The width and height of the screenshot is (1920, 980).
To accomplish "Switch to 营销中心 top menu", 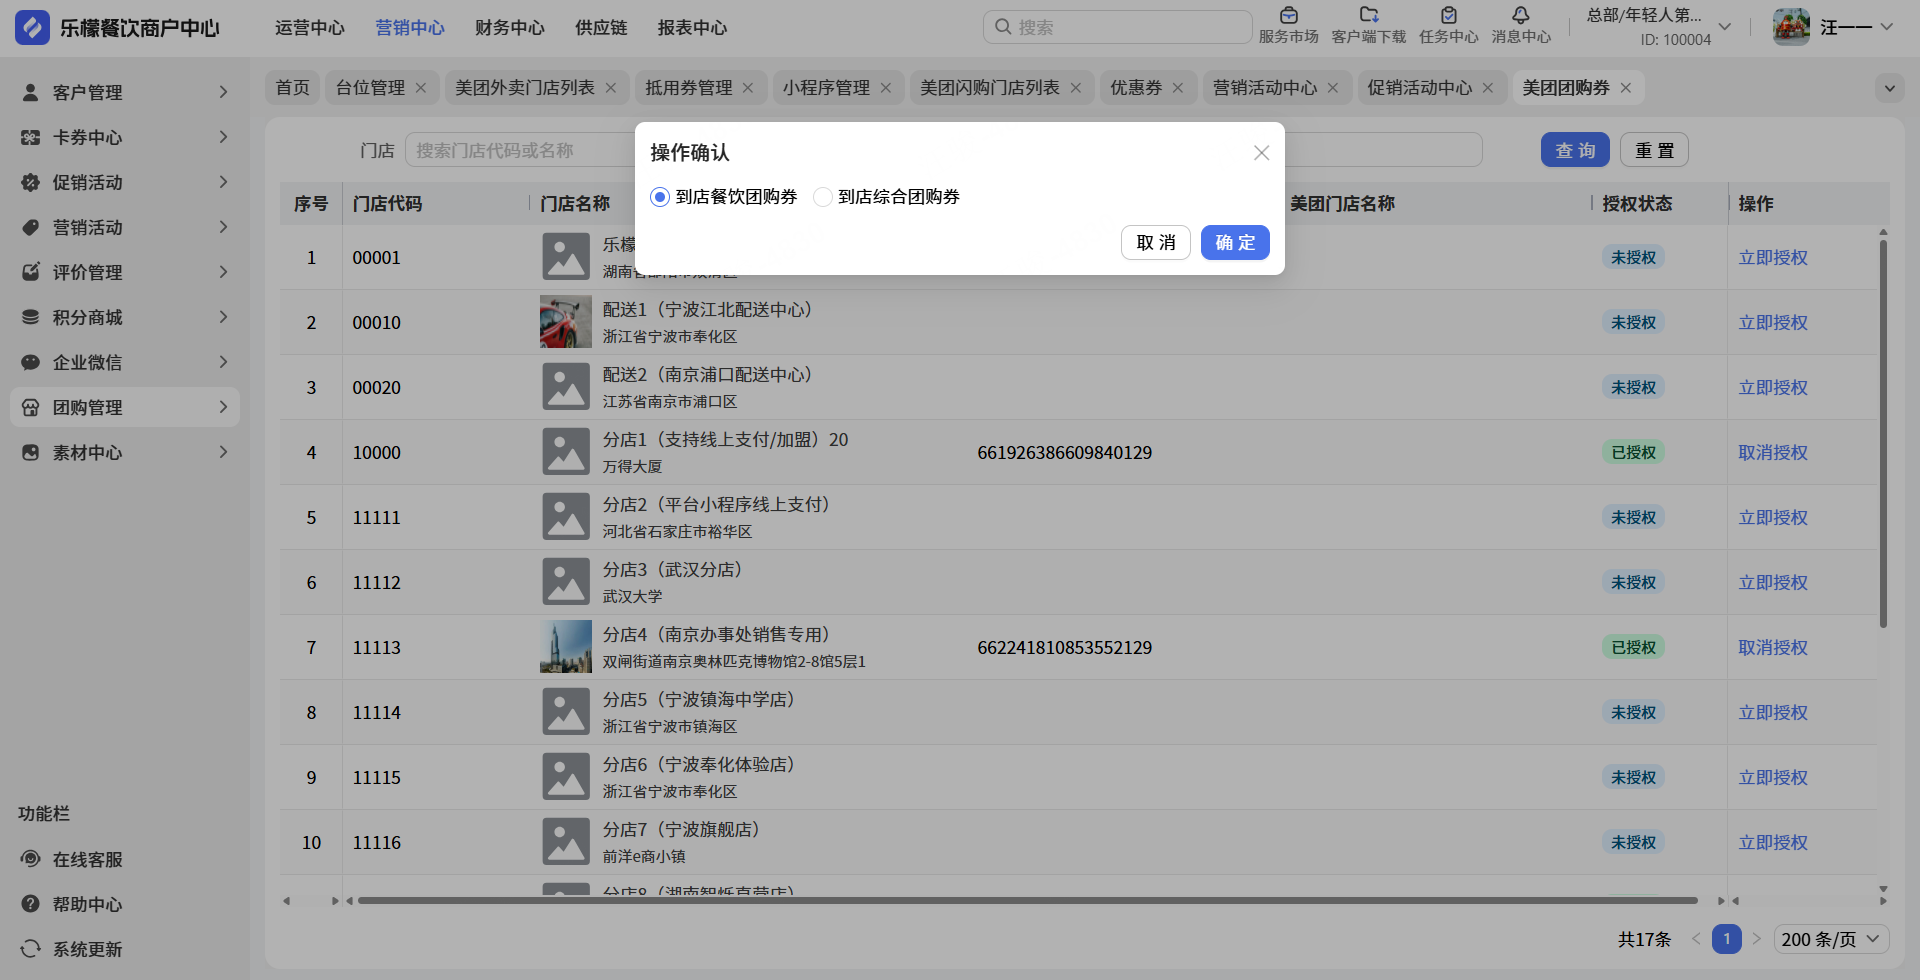I will point(410,28).
